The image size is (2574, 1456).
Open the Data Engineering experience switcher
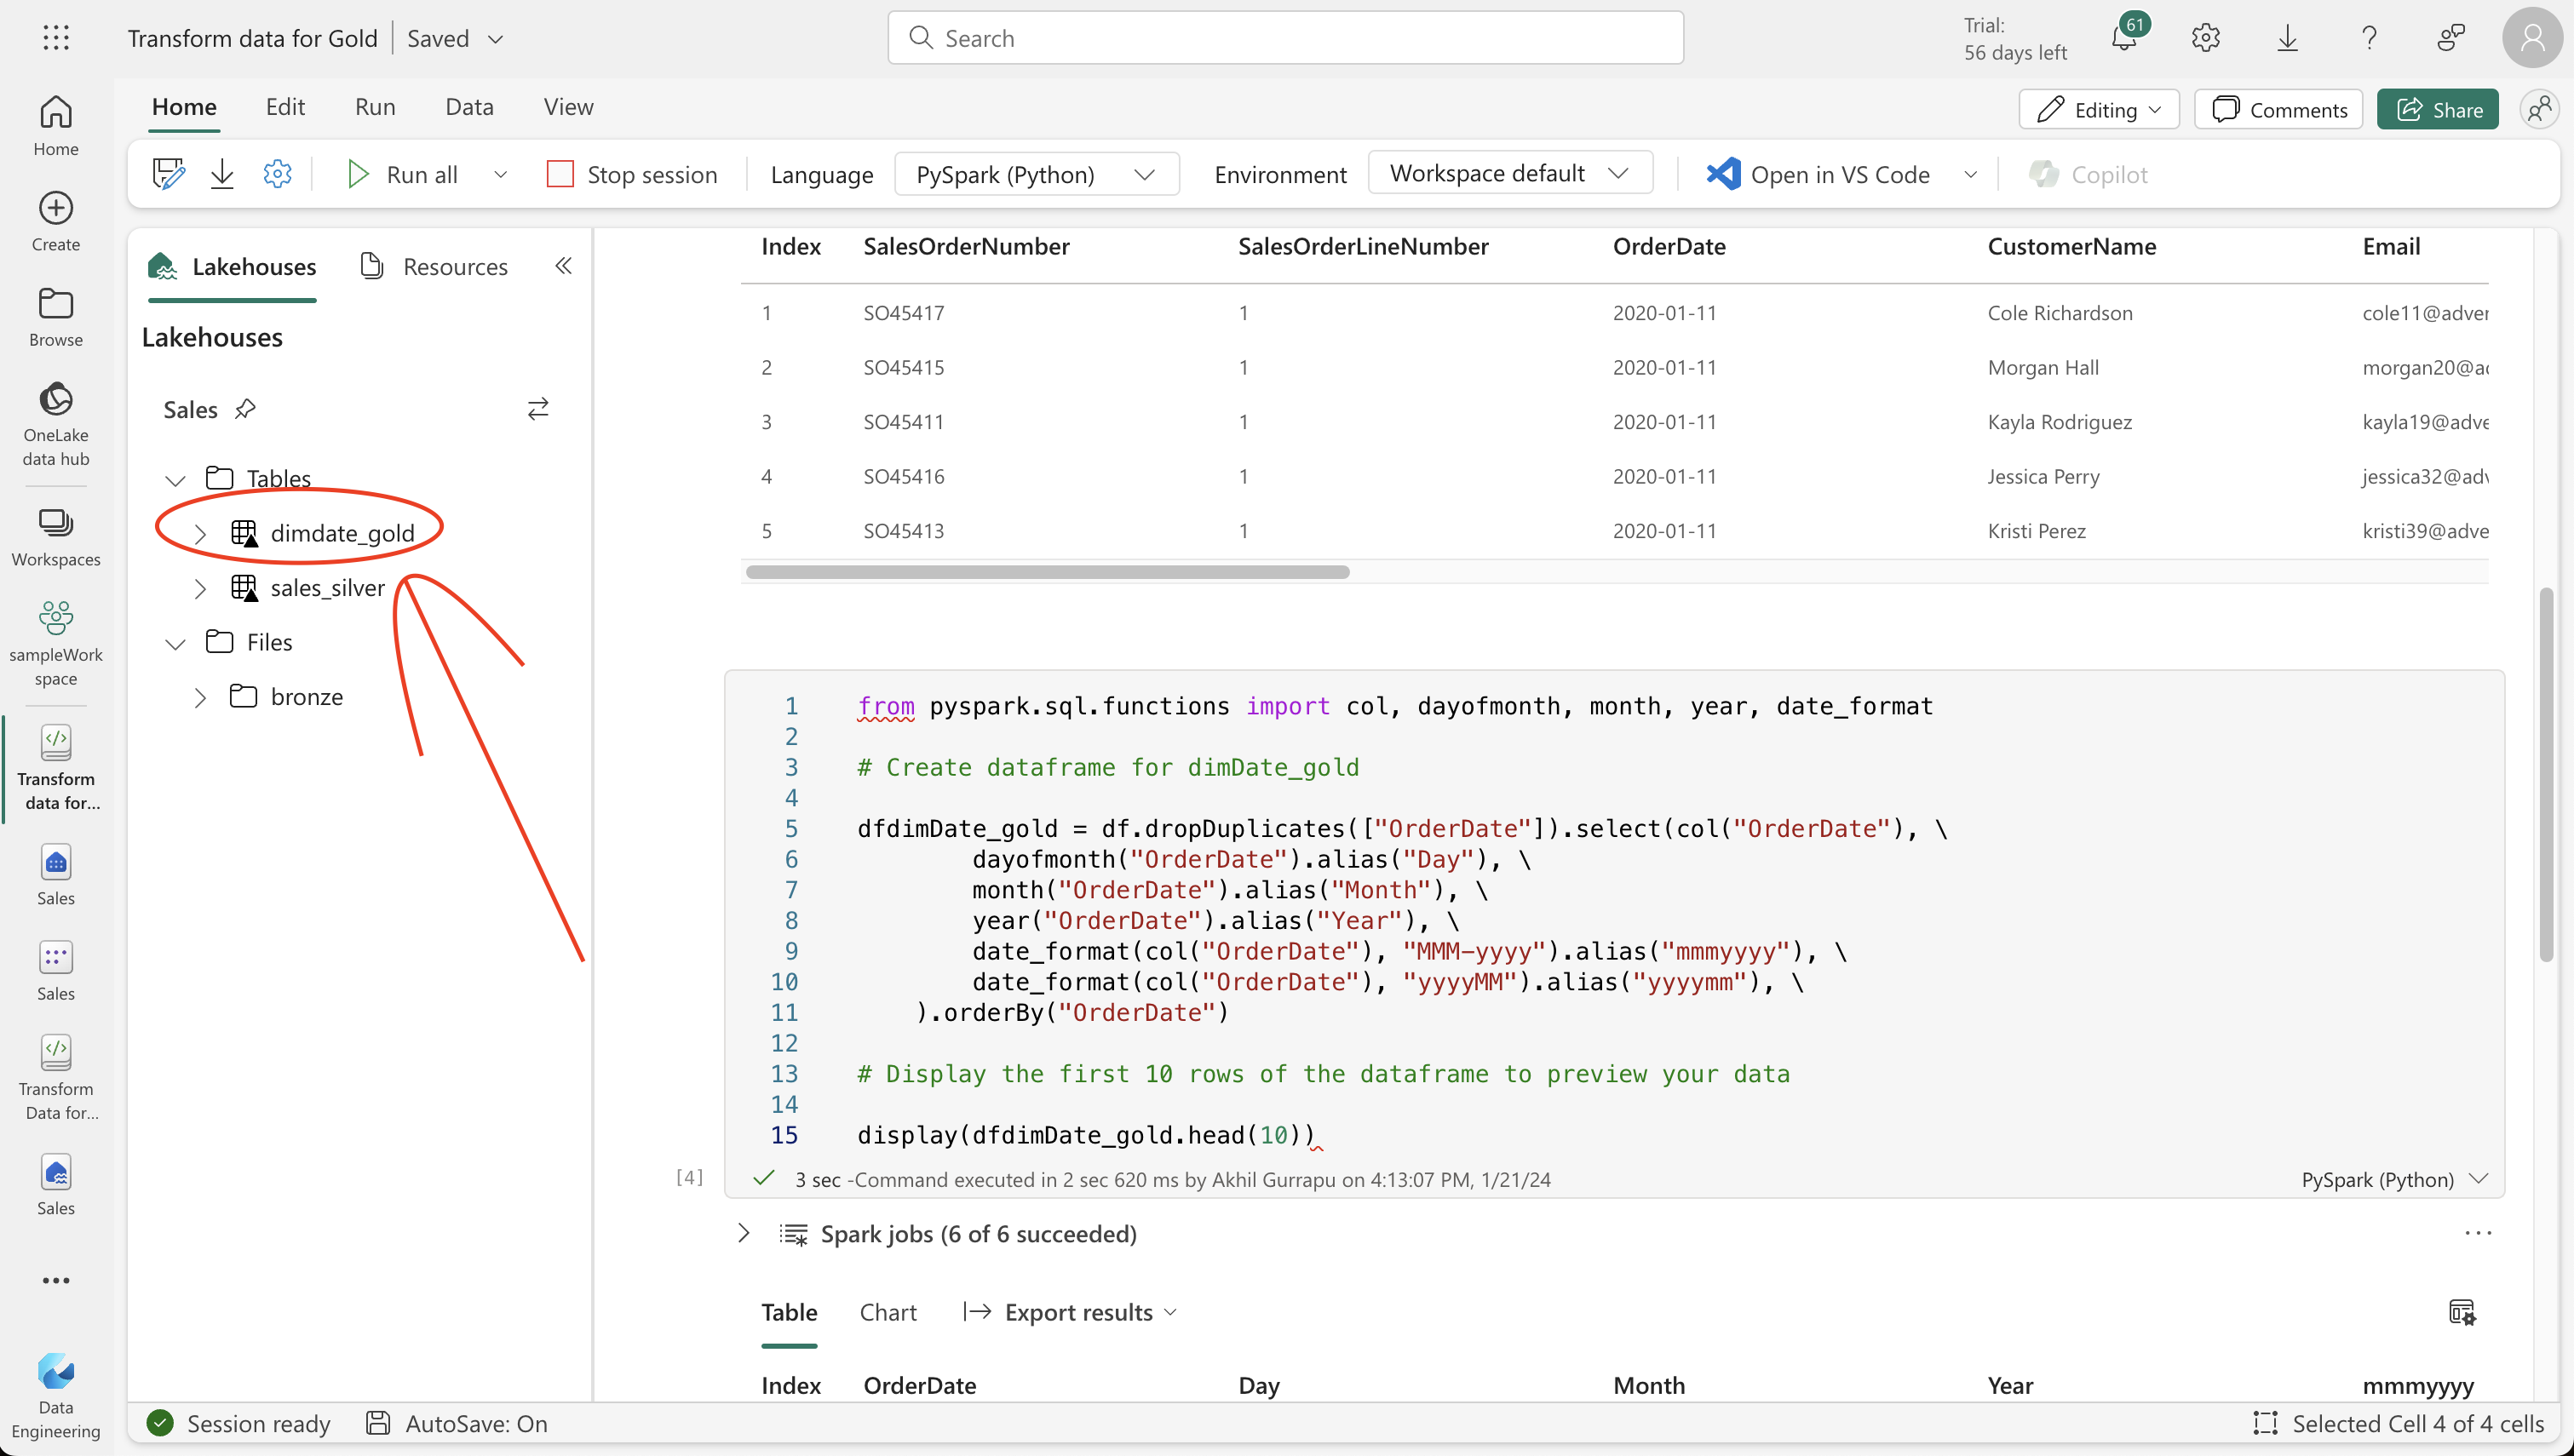tap(56, 1396)
